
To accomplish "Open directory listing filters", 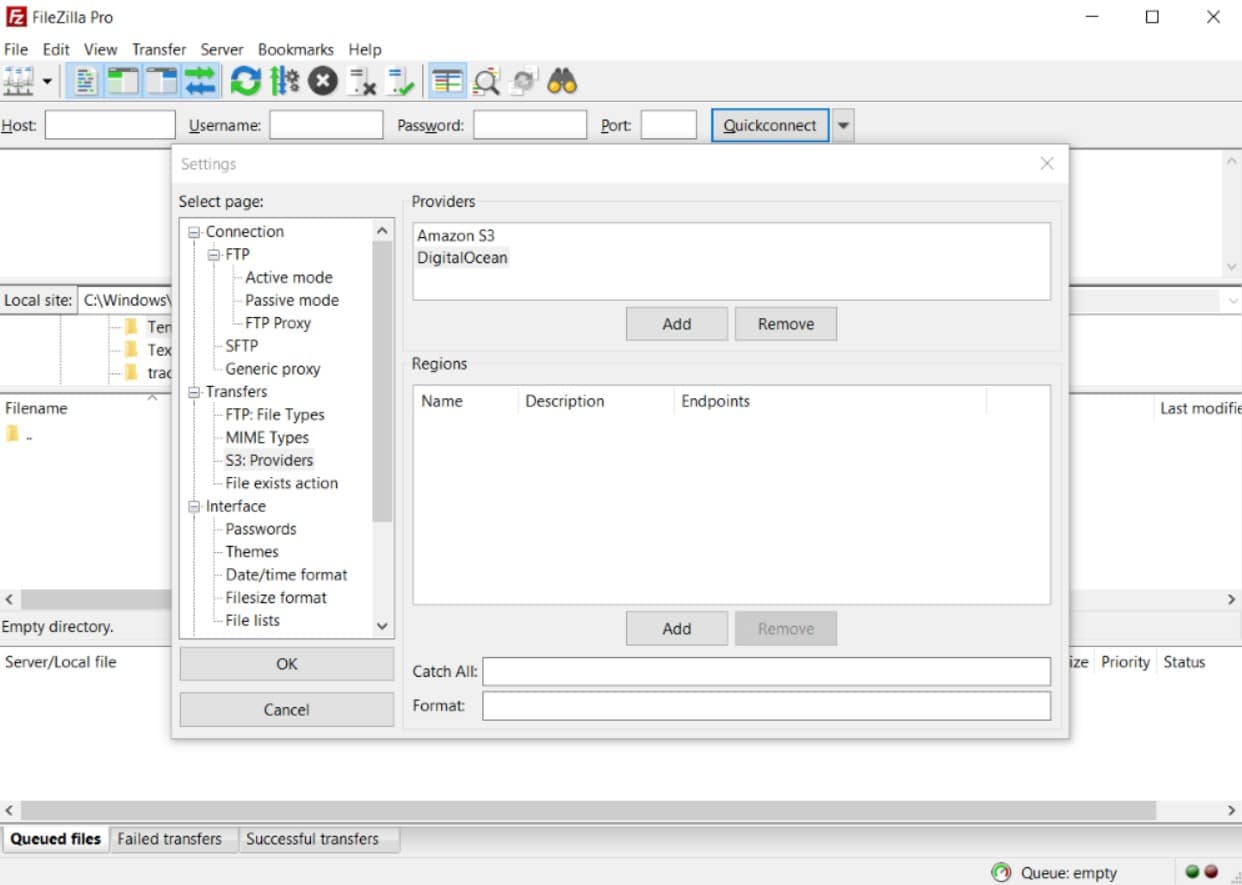I will tap(485, 81).
